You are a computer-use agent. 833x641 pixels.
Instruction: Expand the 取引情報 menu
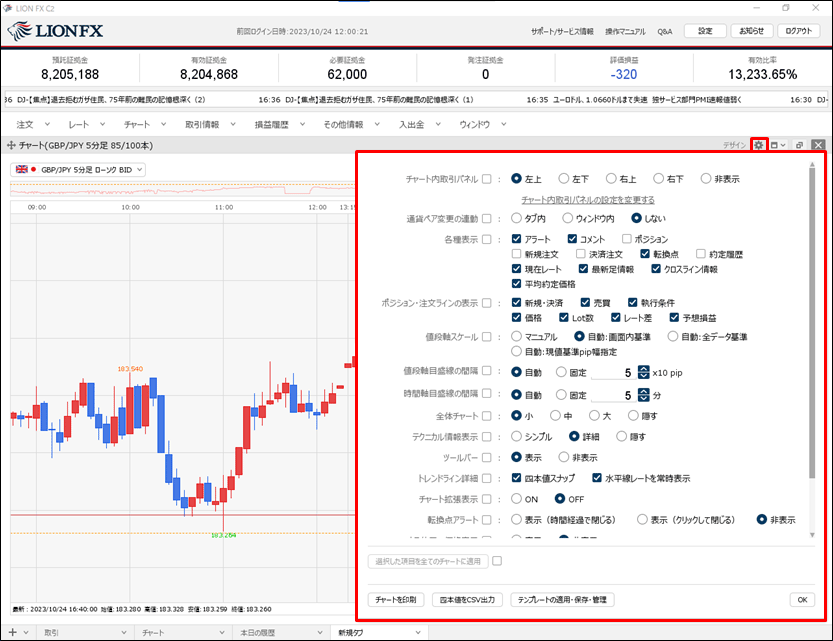[x=210, y=124]
